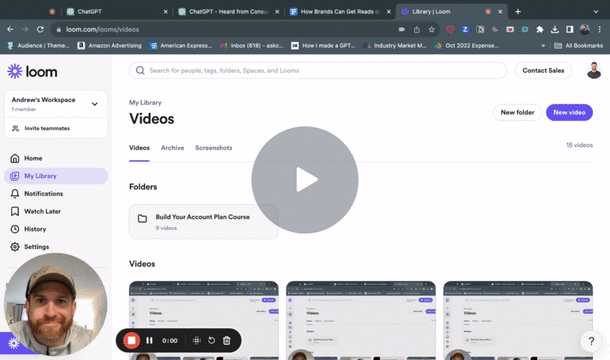The width and height of the screenshot is (610, 360).
Task: Click the 18 videos count text
Action: click(x=579, y=145)
